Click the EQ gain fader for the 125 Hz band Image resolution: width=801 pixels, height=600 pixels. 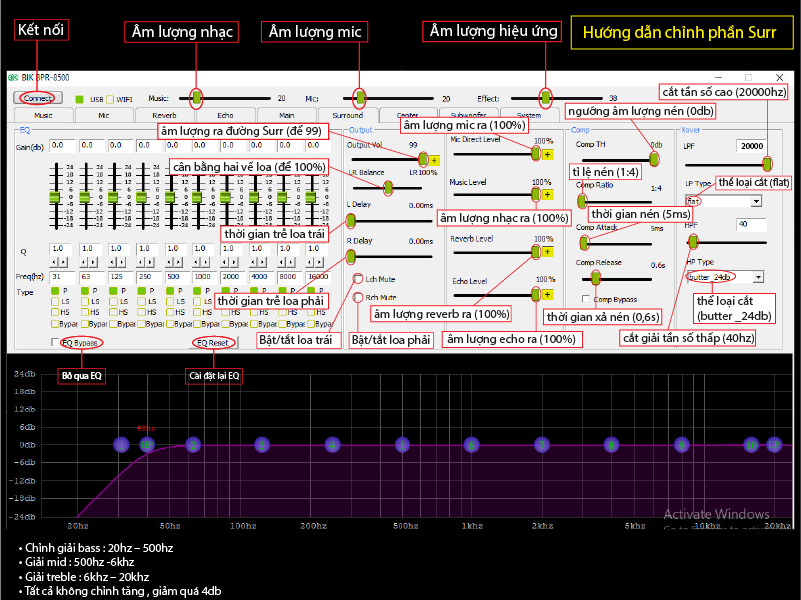click(113, 197)
